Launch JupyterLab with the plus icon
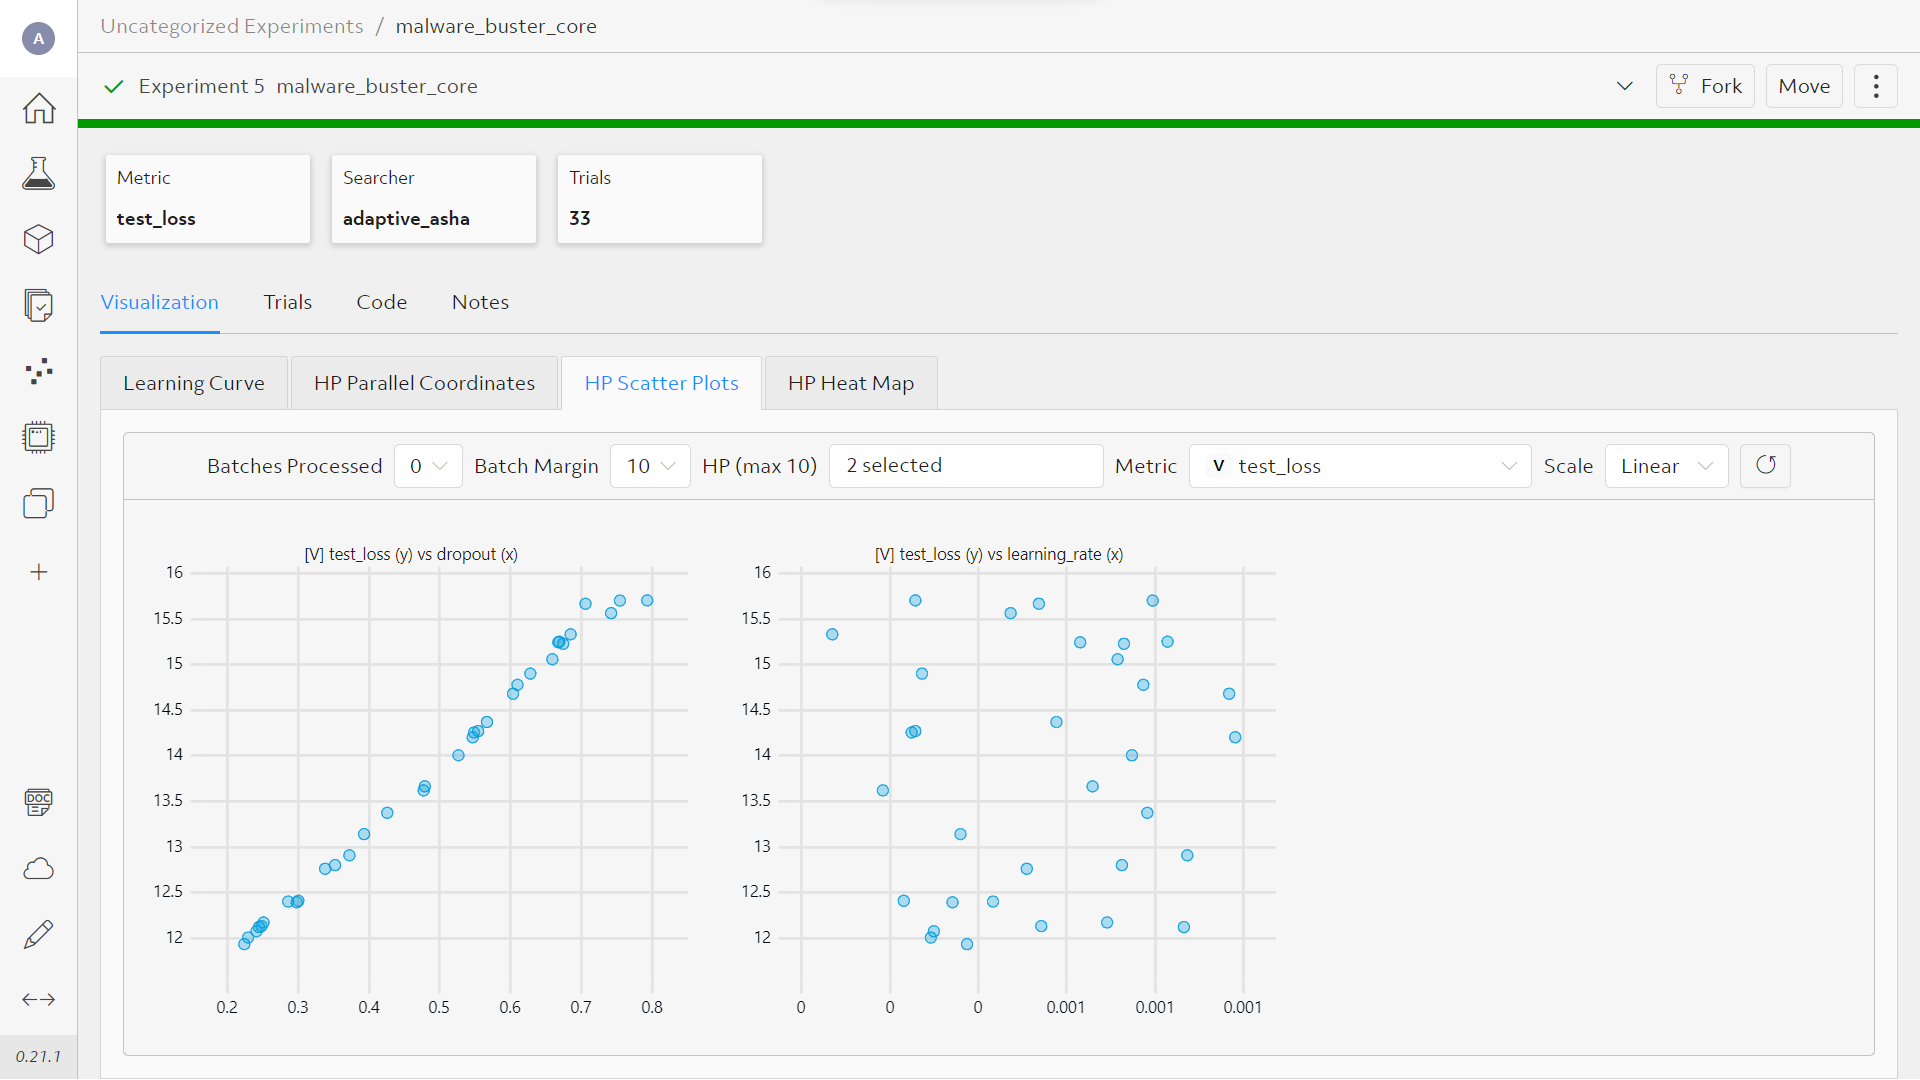 point(38,571)
